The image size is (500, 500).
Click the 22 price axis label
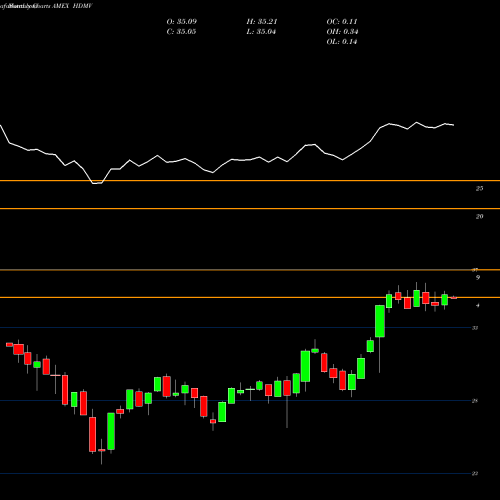pyautogui.click(x=475, y=474)
